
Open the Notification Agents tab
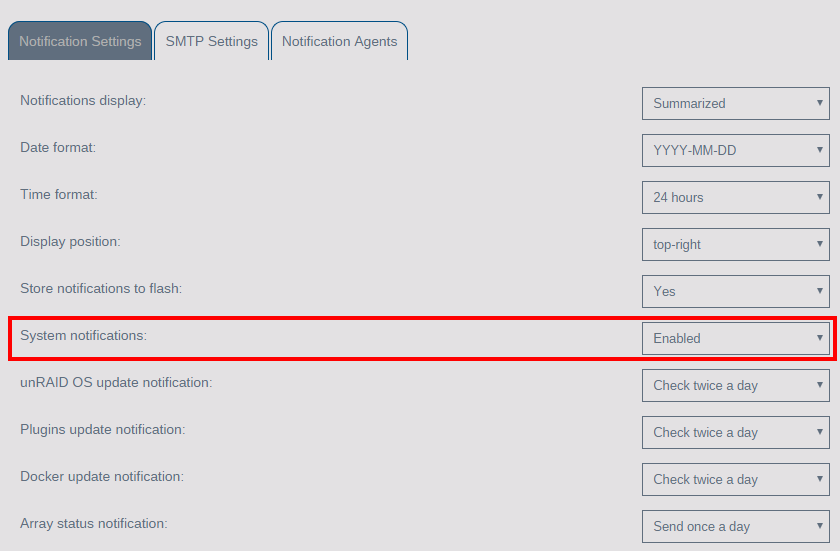coord(340,41)
